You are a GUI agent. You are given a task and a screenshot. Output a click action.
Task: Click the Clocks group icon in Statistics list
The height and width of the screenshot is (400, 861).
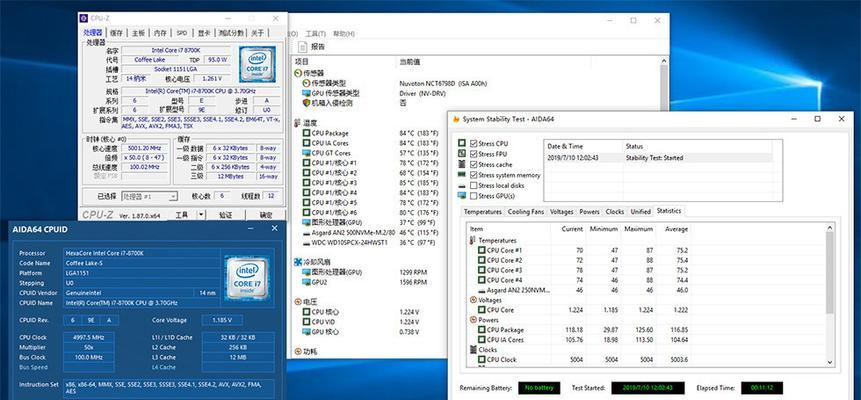pyautogui.click(x=473, y=349)
